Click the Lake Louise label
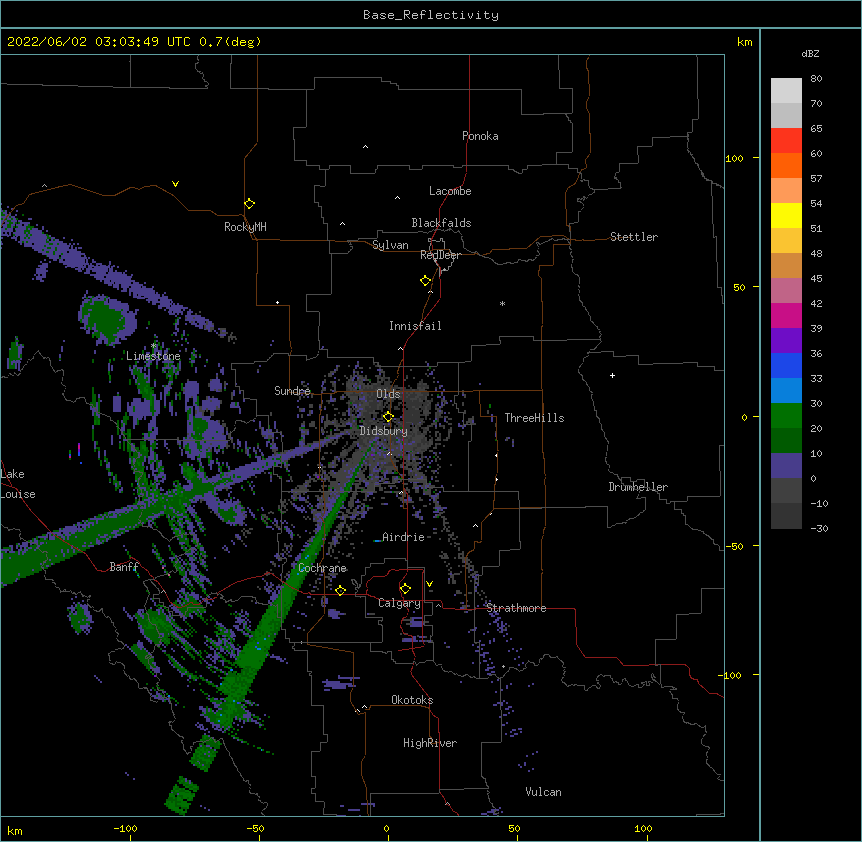862x842 pixels. point(18,484)
